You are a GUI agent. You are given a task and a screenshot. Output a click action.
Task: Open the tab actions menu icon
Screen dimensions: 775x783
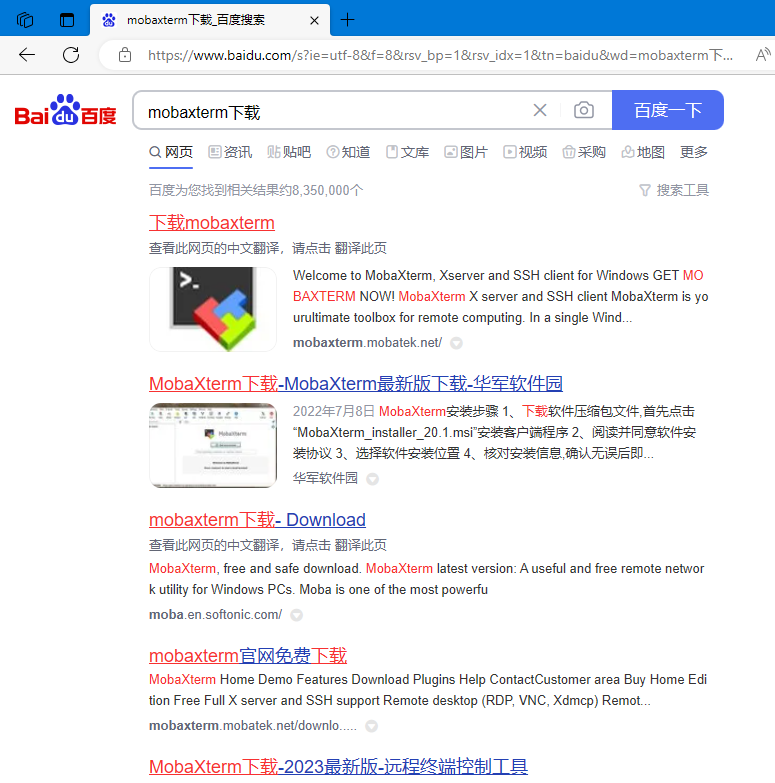click(x=67, y=20)
